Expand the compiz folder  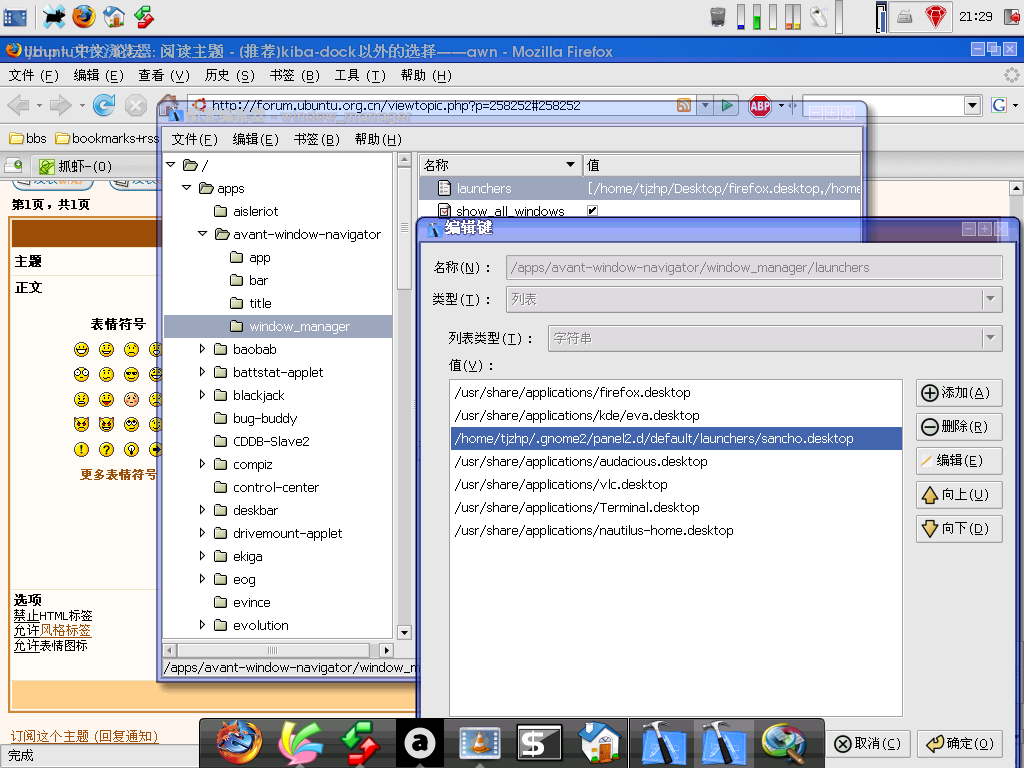pos(202,464)
